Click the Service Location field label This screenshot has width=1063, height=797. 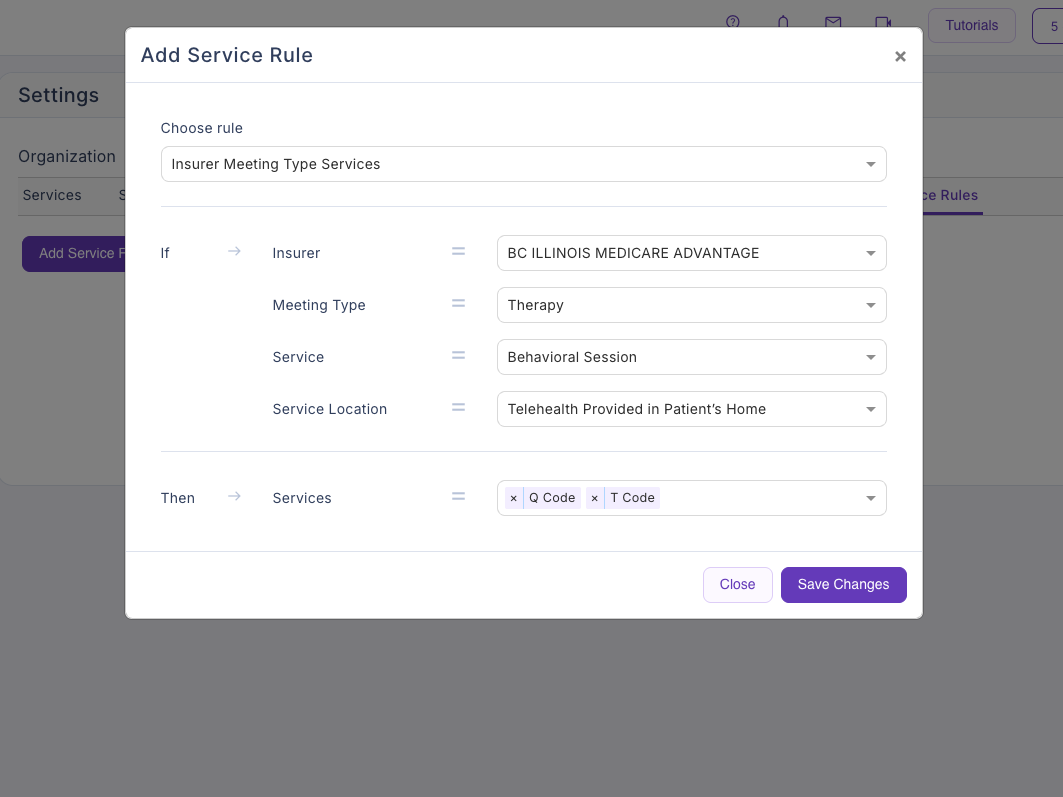point(329,409)
